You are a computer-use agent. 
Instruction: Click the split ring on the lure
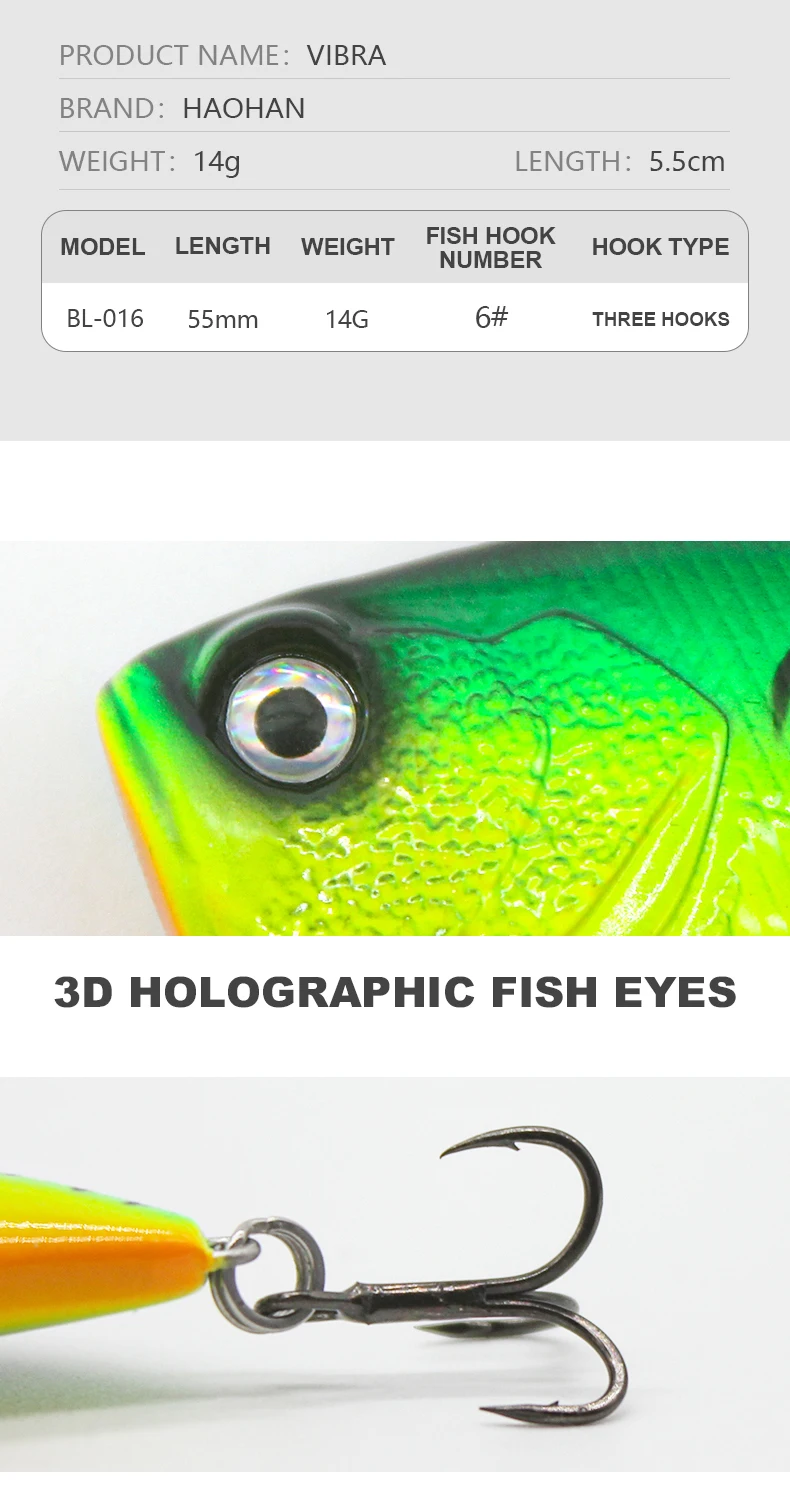point(268,1274)
